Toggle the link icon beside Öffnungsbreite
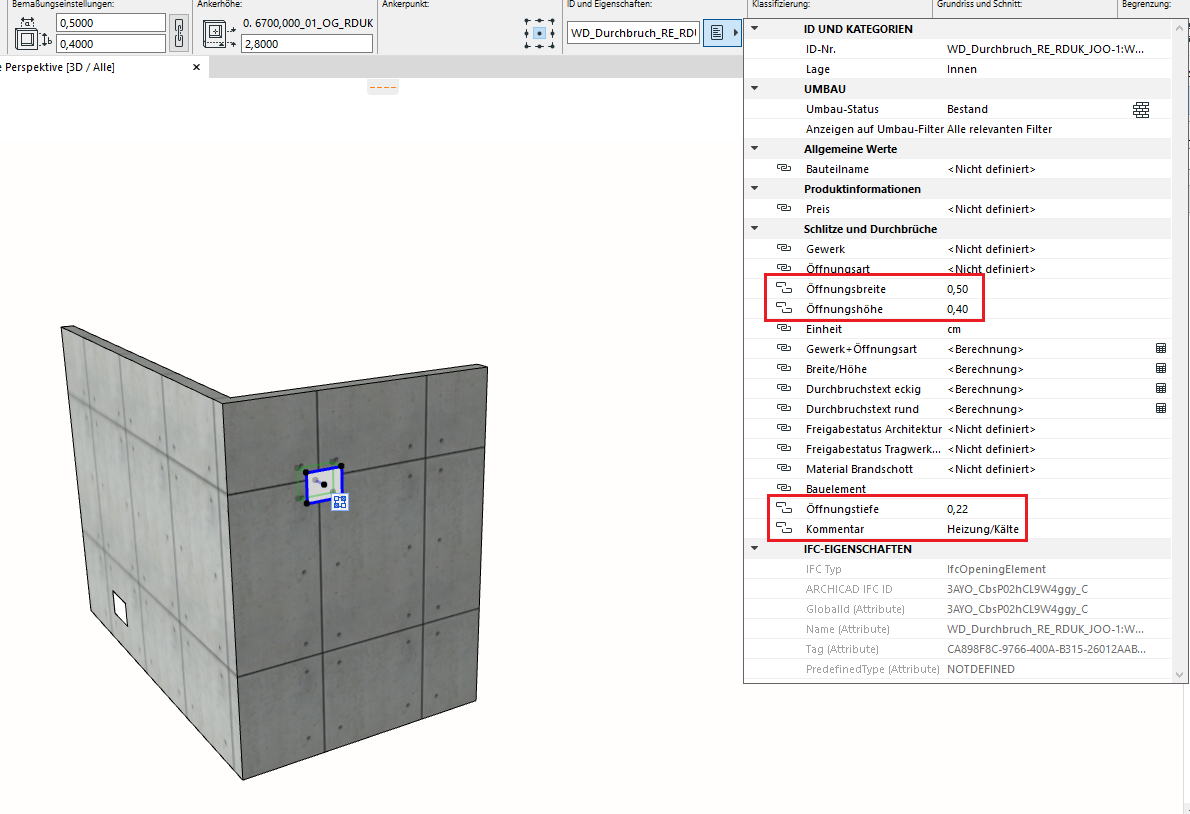Viewport: 1190px width, 814px height. (x=784, y=289)
